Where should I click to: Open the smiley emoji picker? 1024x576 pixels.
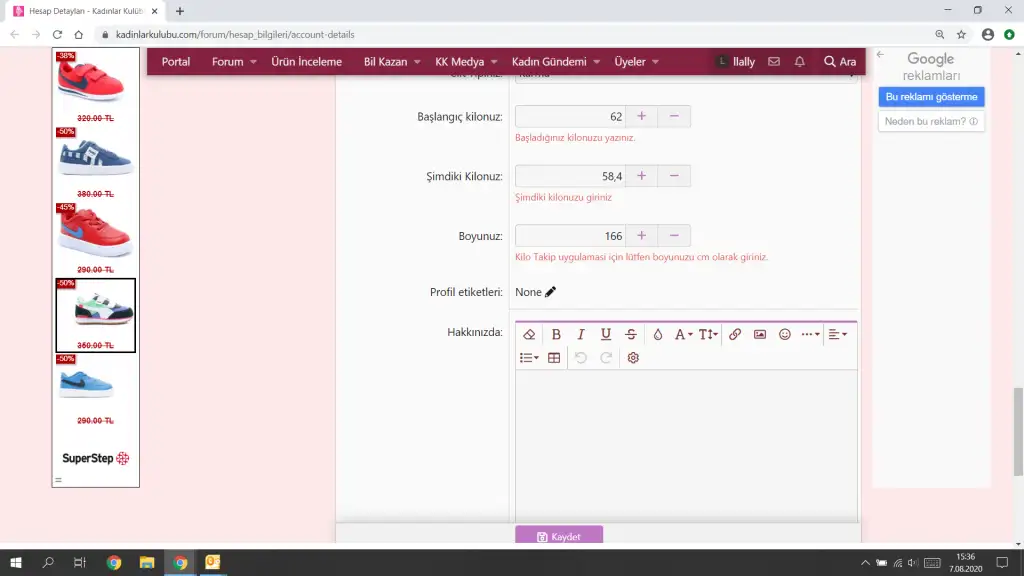click(785, 334)
